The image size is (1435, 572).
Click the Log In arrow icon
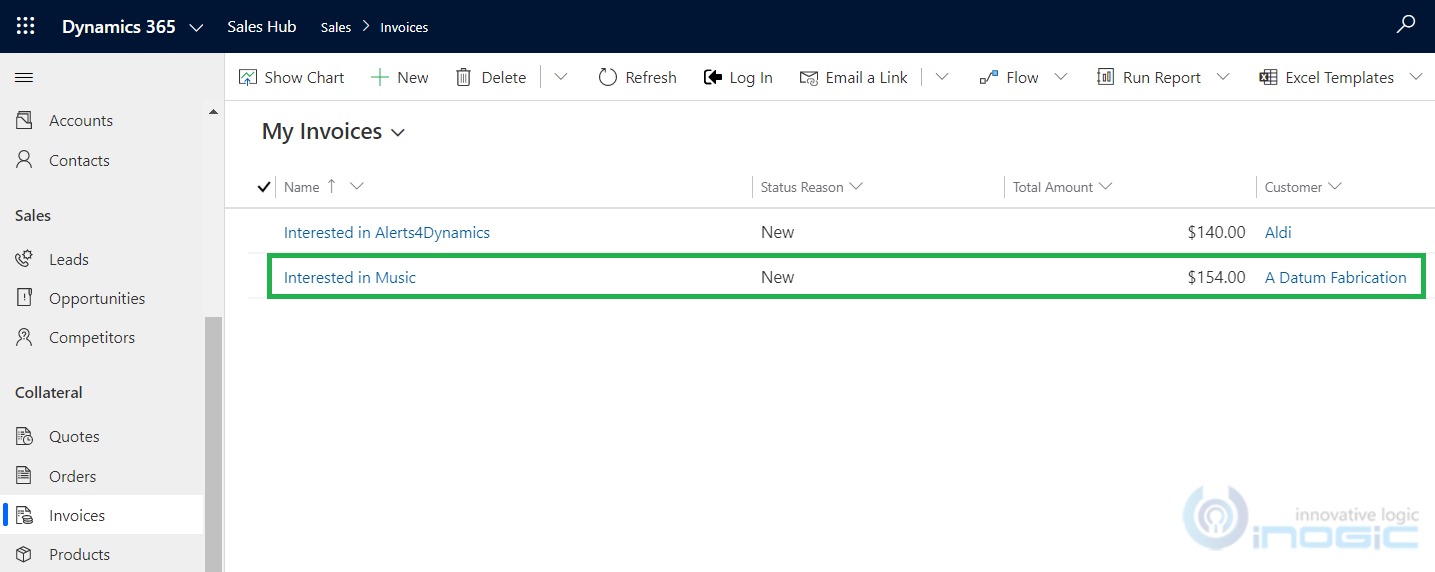(713, 77)
